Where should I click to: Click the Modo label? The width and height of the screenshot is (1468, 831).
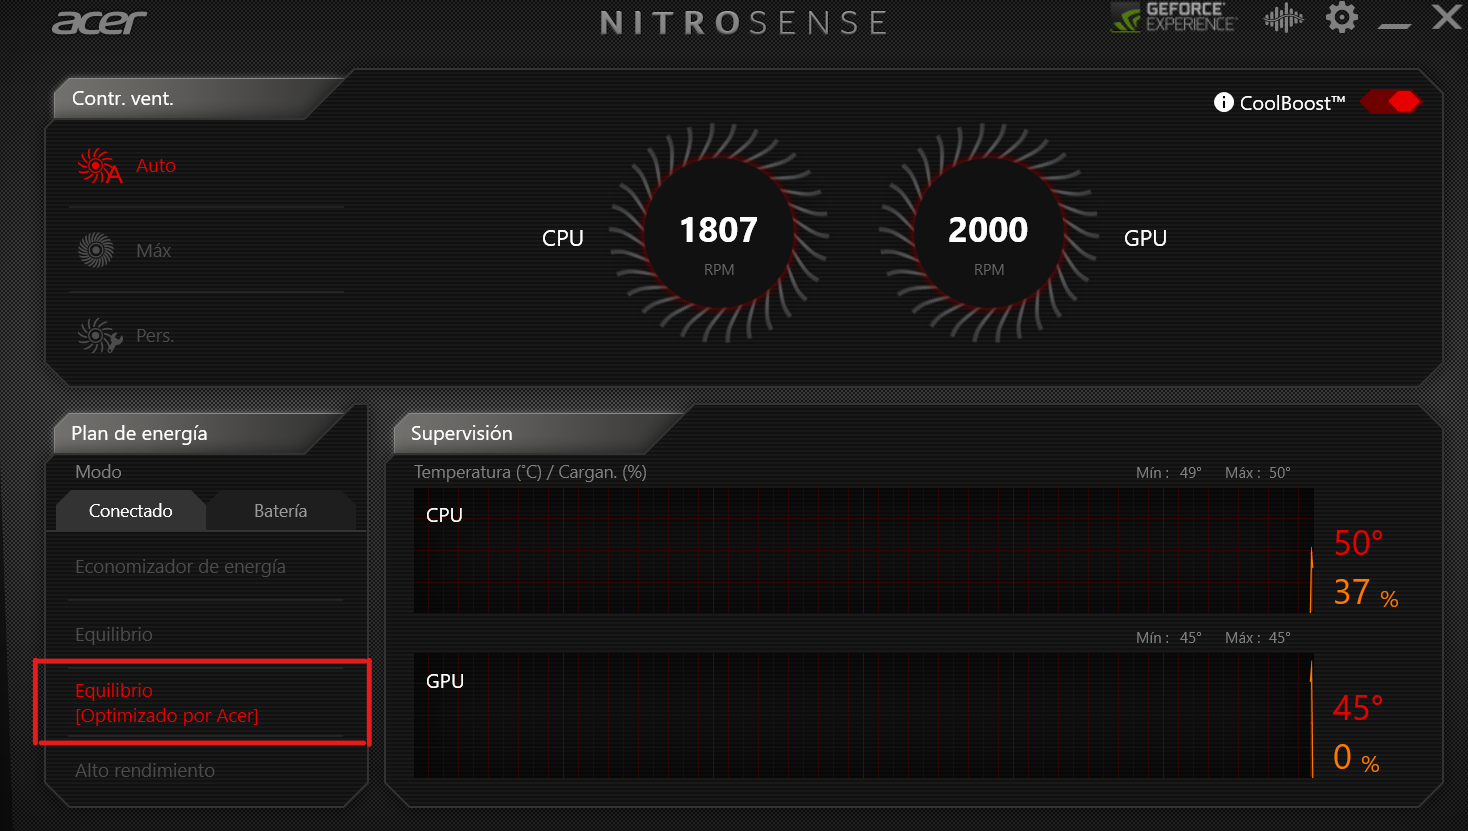pyautogui.click(x=98, y=472)
